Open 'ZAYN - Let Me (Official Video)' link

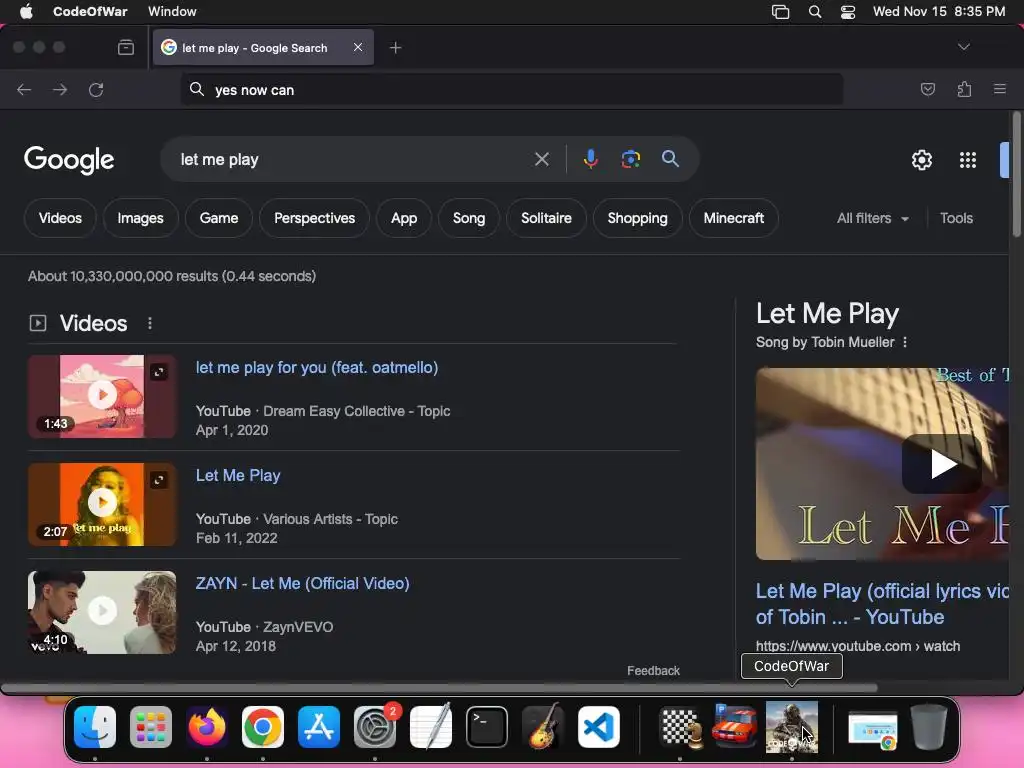point(302,583)
